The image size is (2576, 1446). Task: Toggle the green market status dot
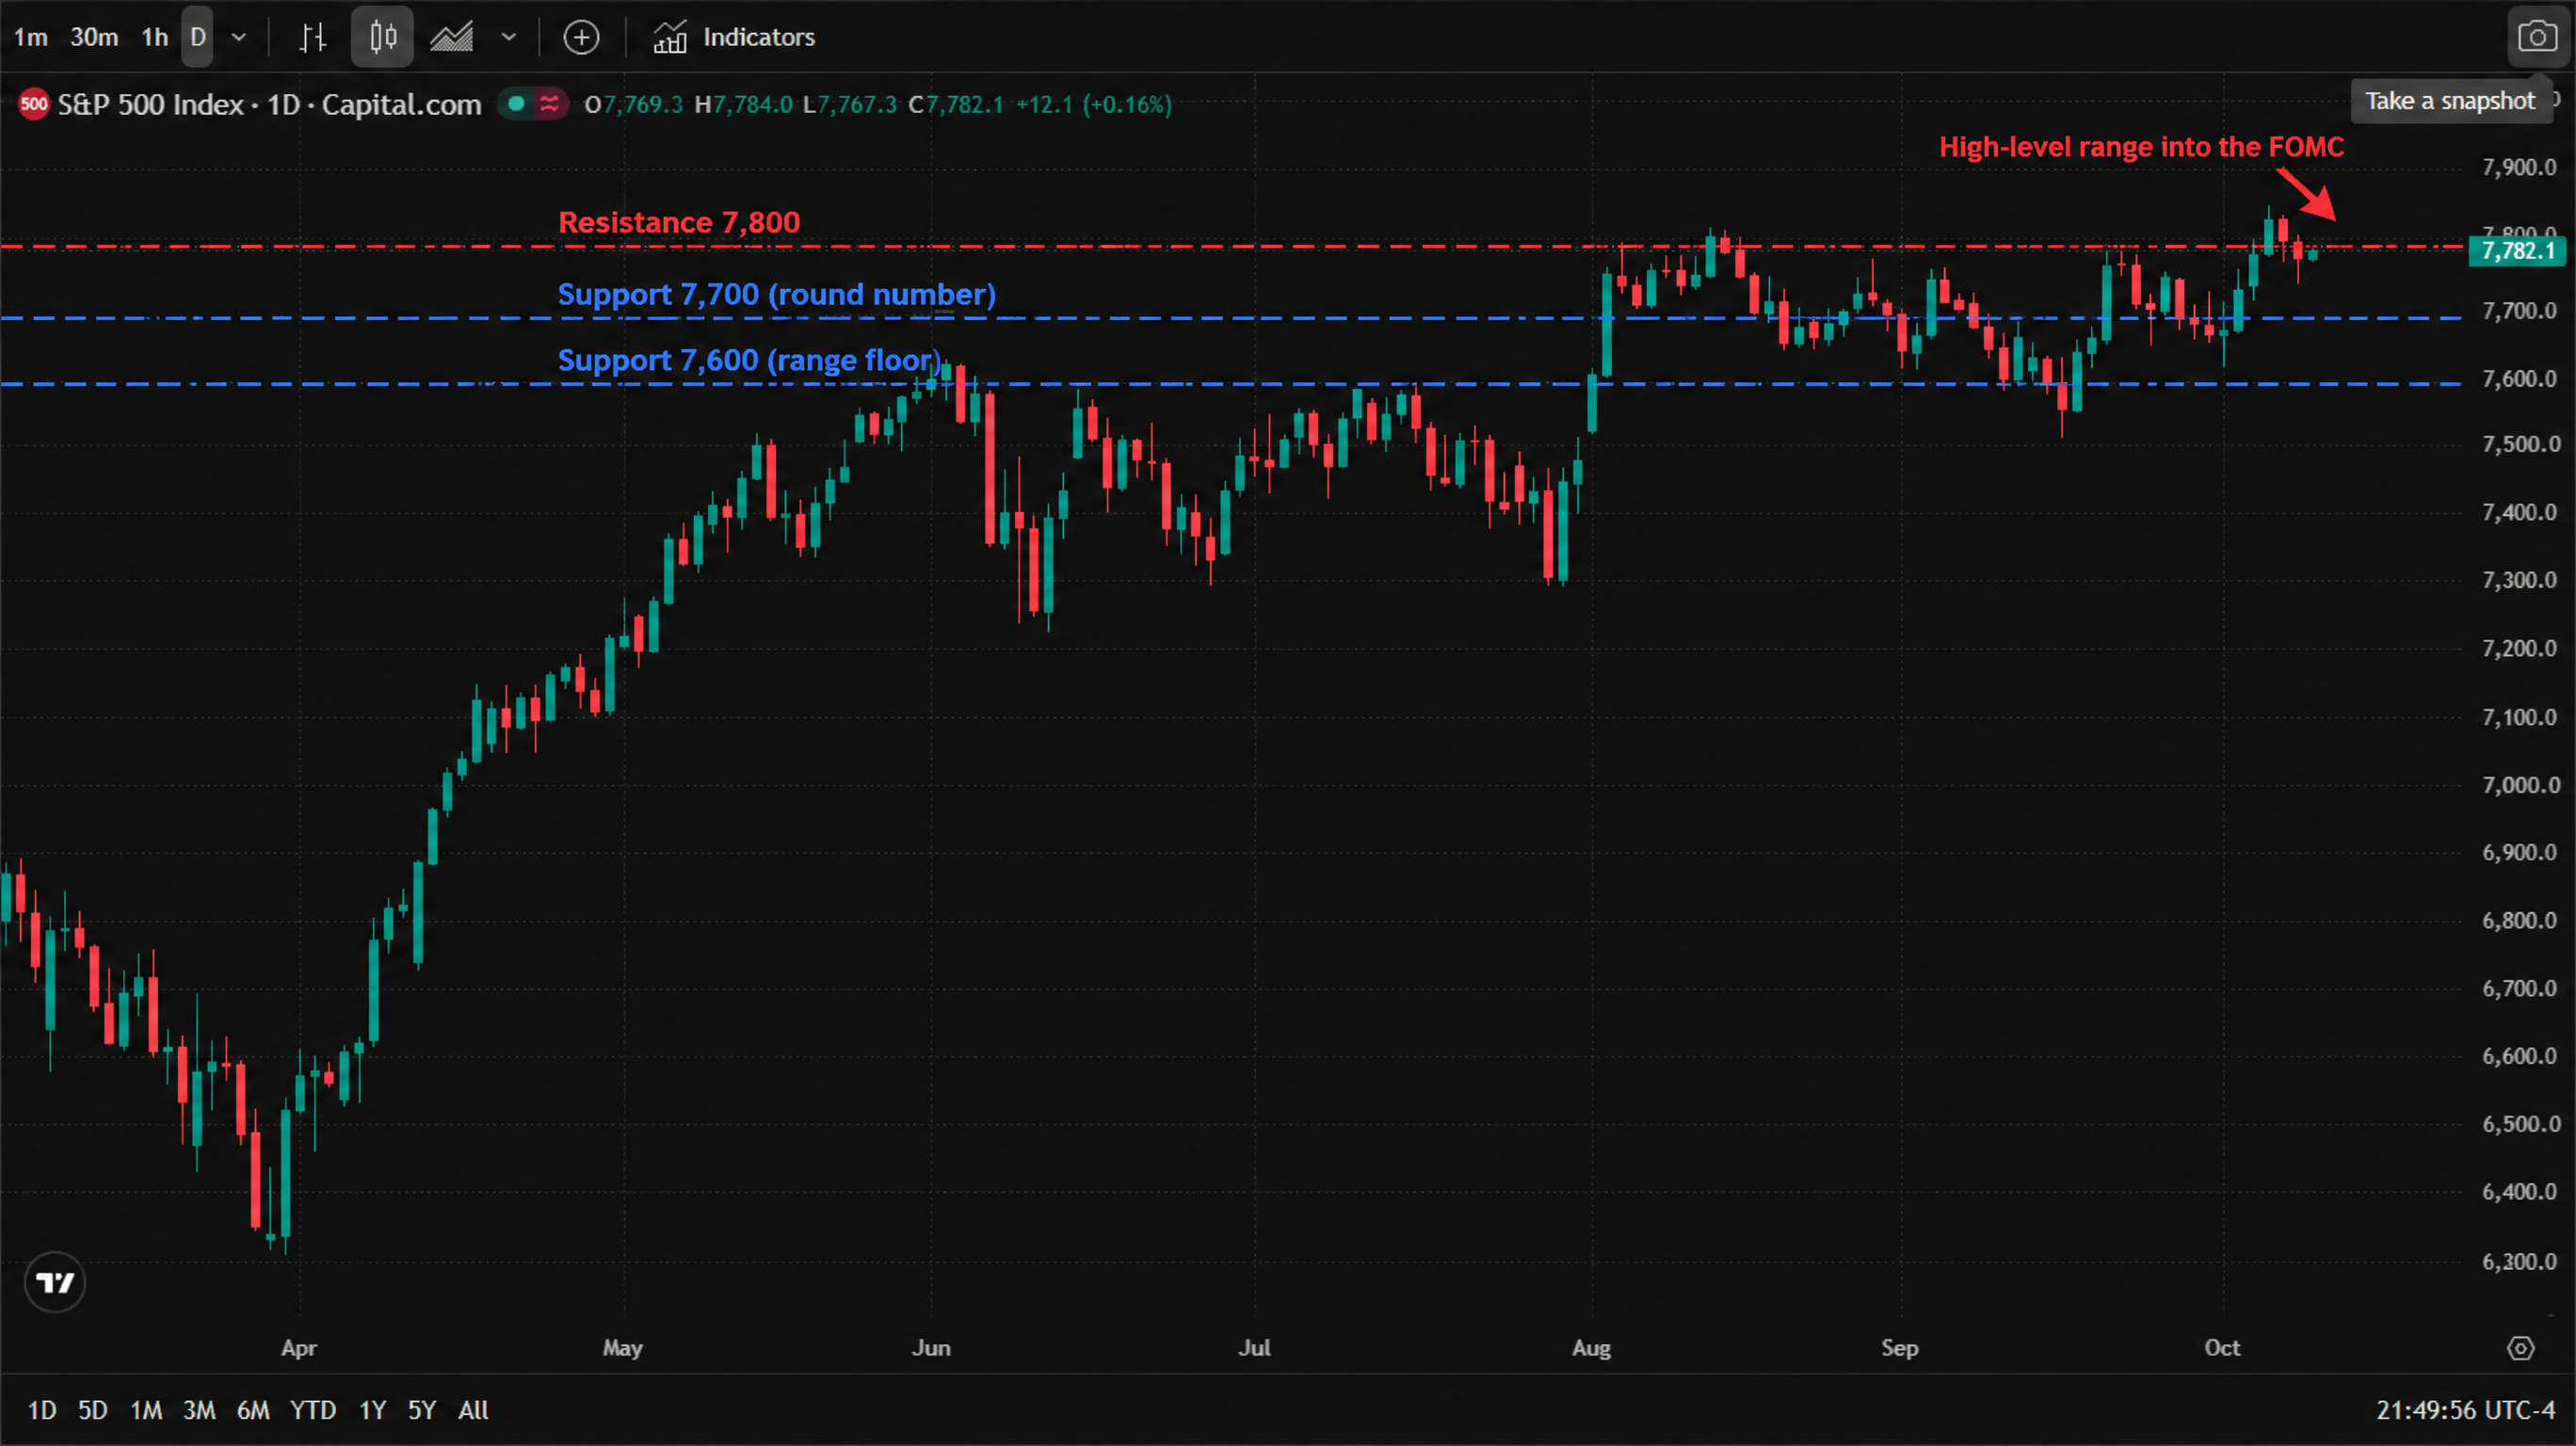pos(516,103)
